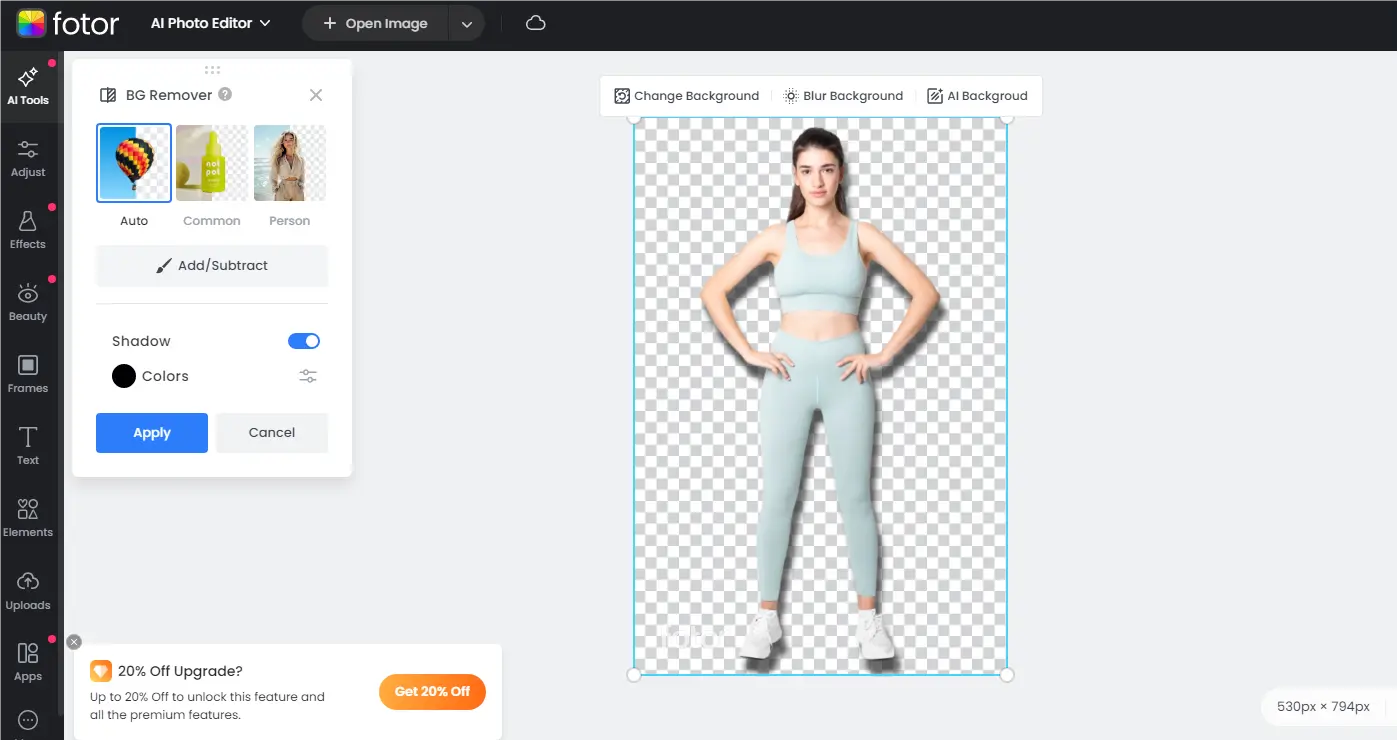The height and width of the screenshot is (740, 1397).
Task: Click the black shadow color swatch
Action: coord(124,376)
